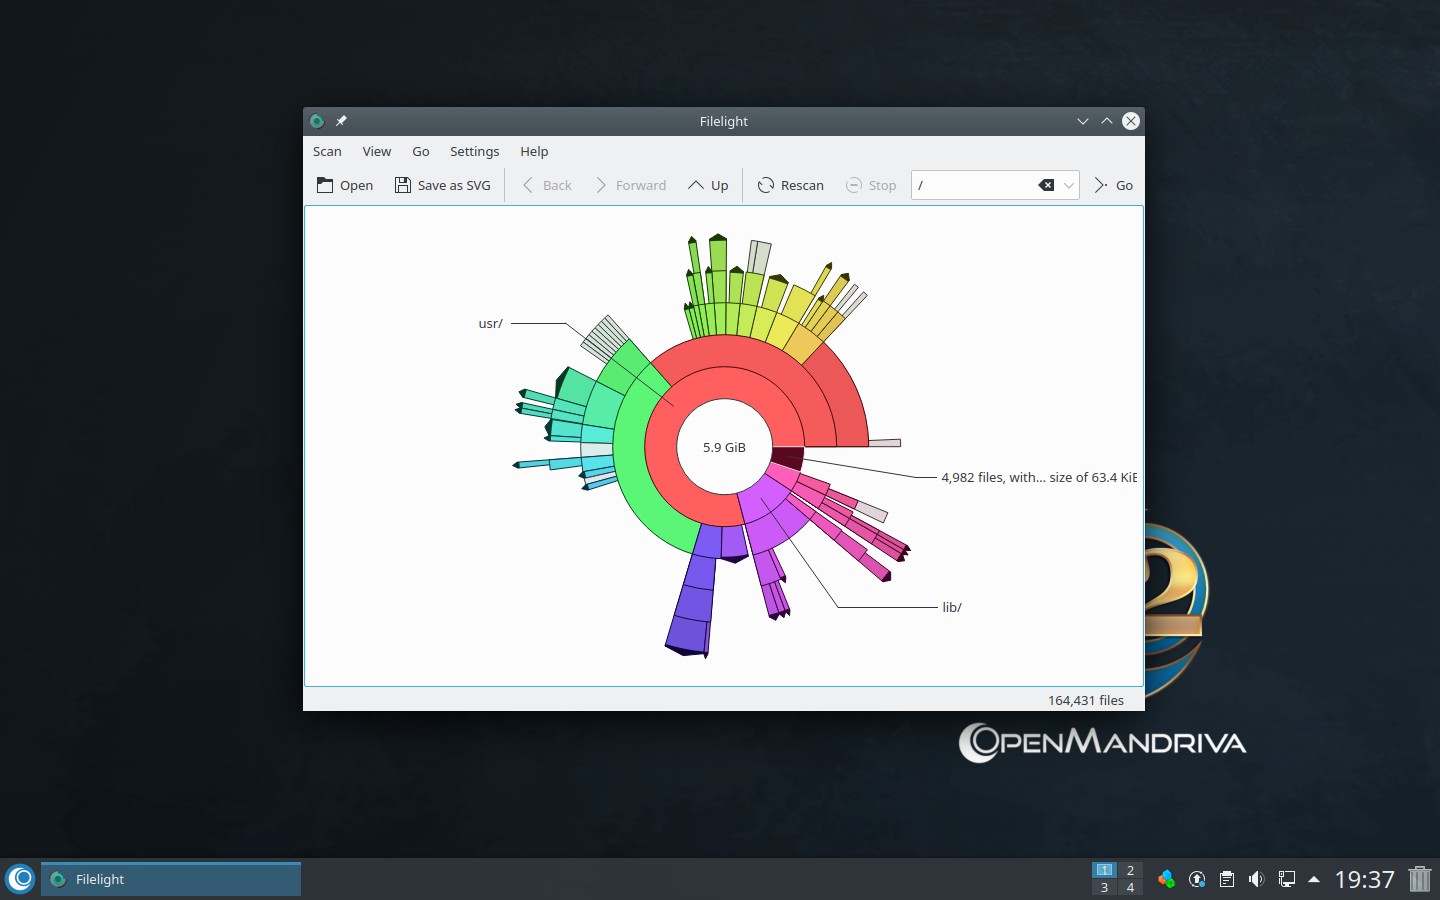Viewport: 1440px width, 900px height.
Task: Open the Settings menu
Action: coord(474,151)
